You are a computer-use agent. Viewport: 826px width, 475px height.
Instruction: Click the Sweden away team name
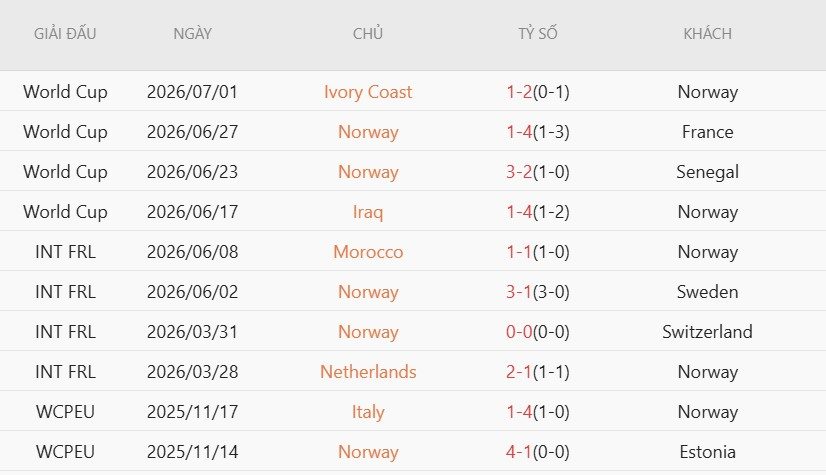click(707, 292)
